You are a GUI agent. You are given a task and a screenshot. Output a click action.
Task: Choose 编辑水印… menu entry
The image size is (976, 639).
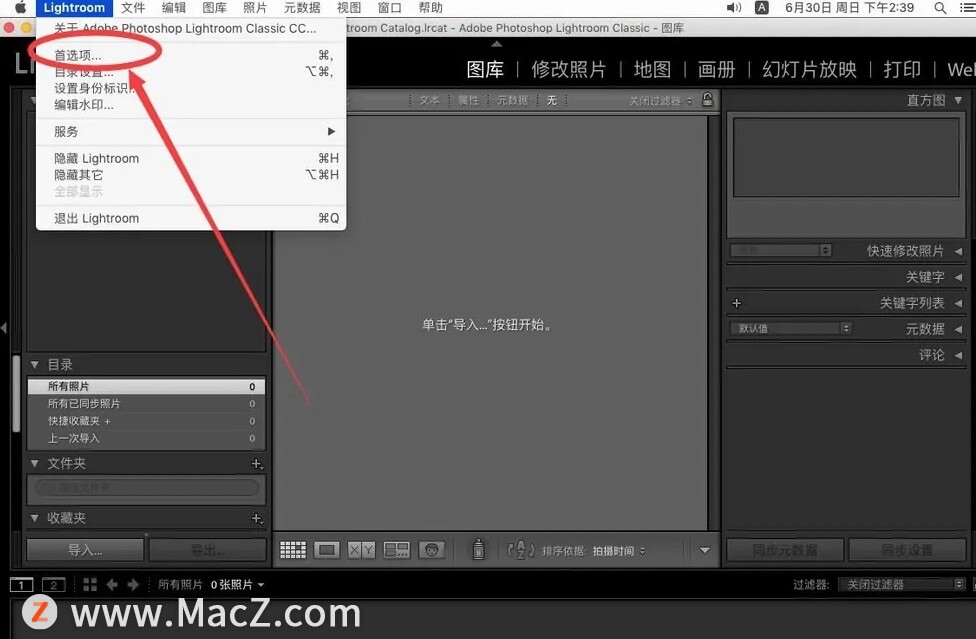191,105
